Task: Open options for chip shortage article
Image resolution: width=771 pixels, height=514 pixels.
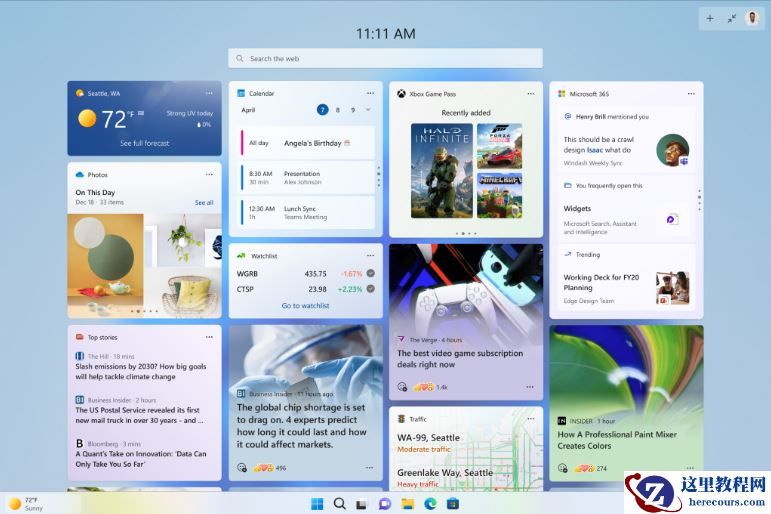Action: pos(369,468)
